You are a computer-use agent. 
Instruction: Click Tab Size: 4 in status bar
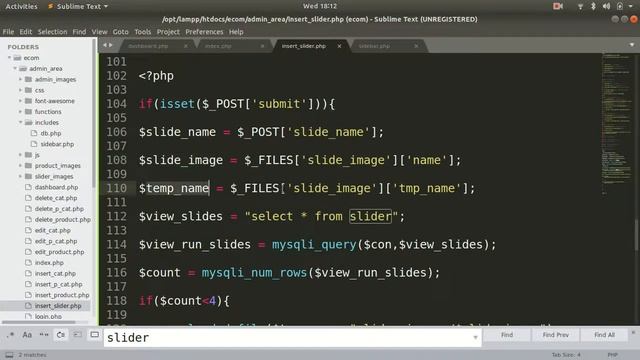(566, 355)
